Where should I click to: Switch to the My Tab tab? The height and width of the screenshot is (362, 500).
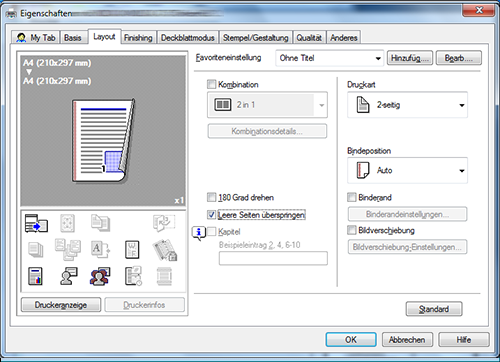click(36, 38)
